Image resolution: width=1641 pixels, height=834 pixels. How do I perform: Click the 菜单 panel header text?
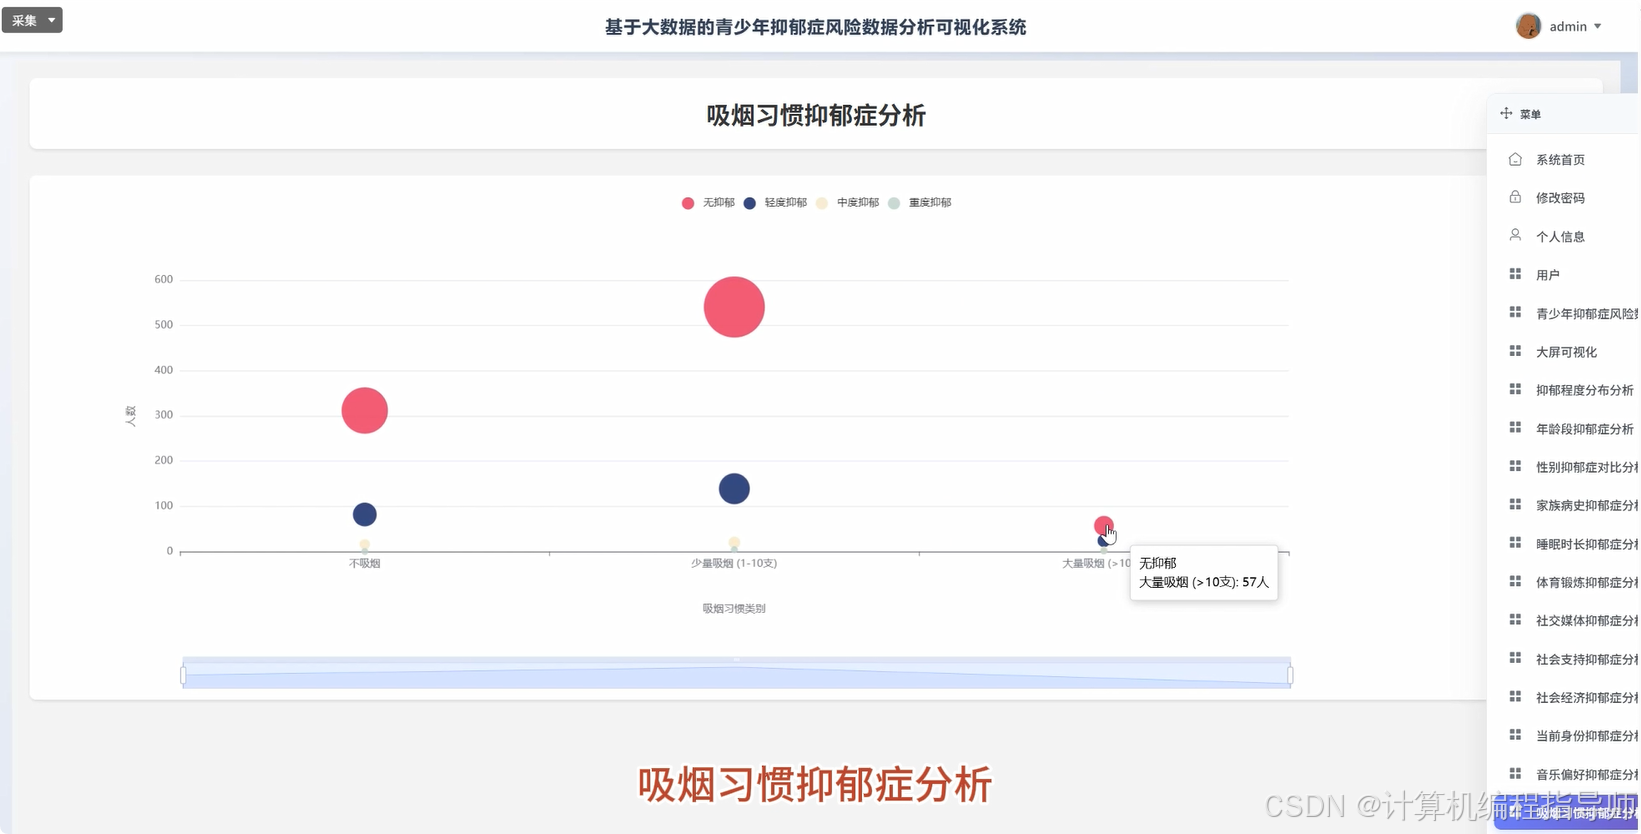pyautogui.click(x=1530, y=115)
